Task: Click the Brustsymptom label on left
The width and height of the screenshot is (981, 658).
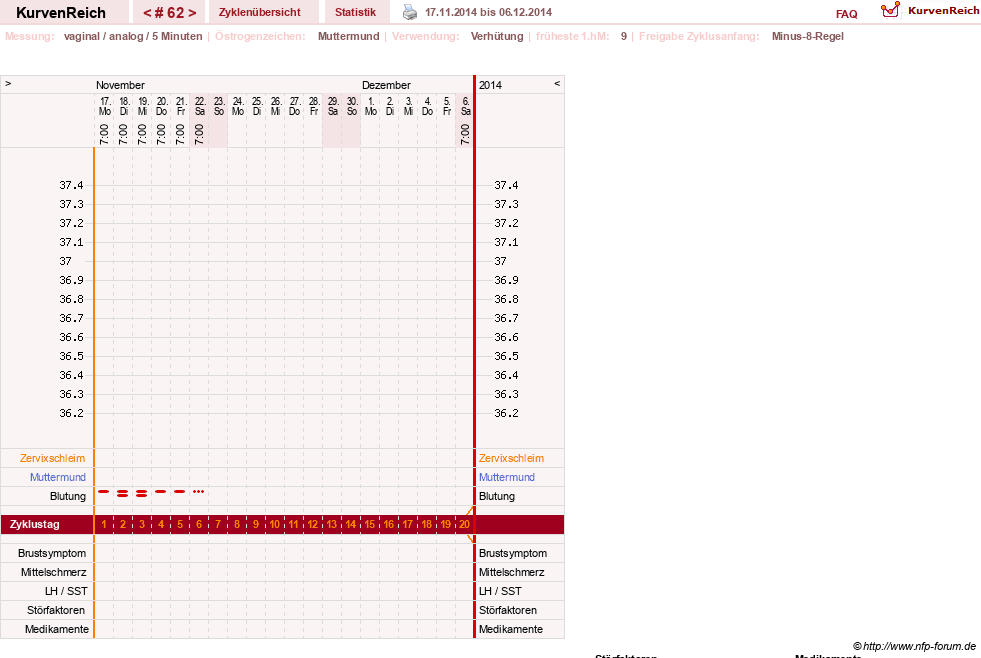Action: click(x=52, y=554)
